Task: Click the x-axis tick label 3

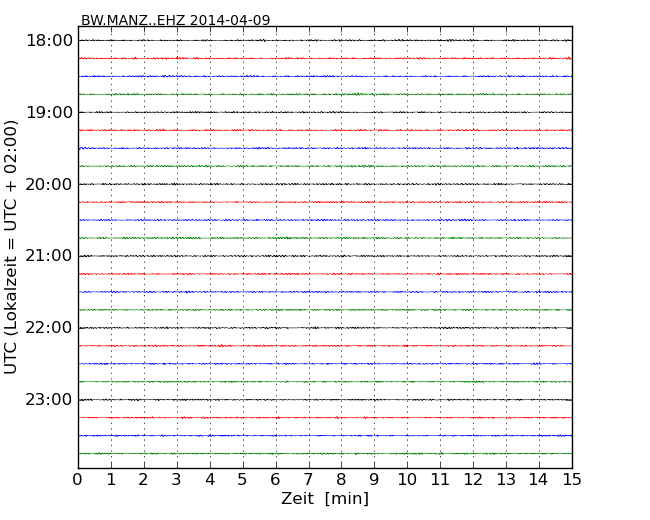Action: (x=177, y=480)
